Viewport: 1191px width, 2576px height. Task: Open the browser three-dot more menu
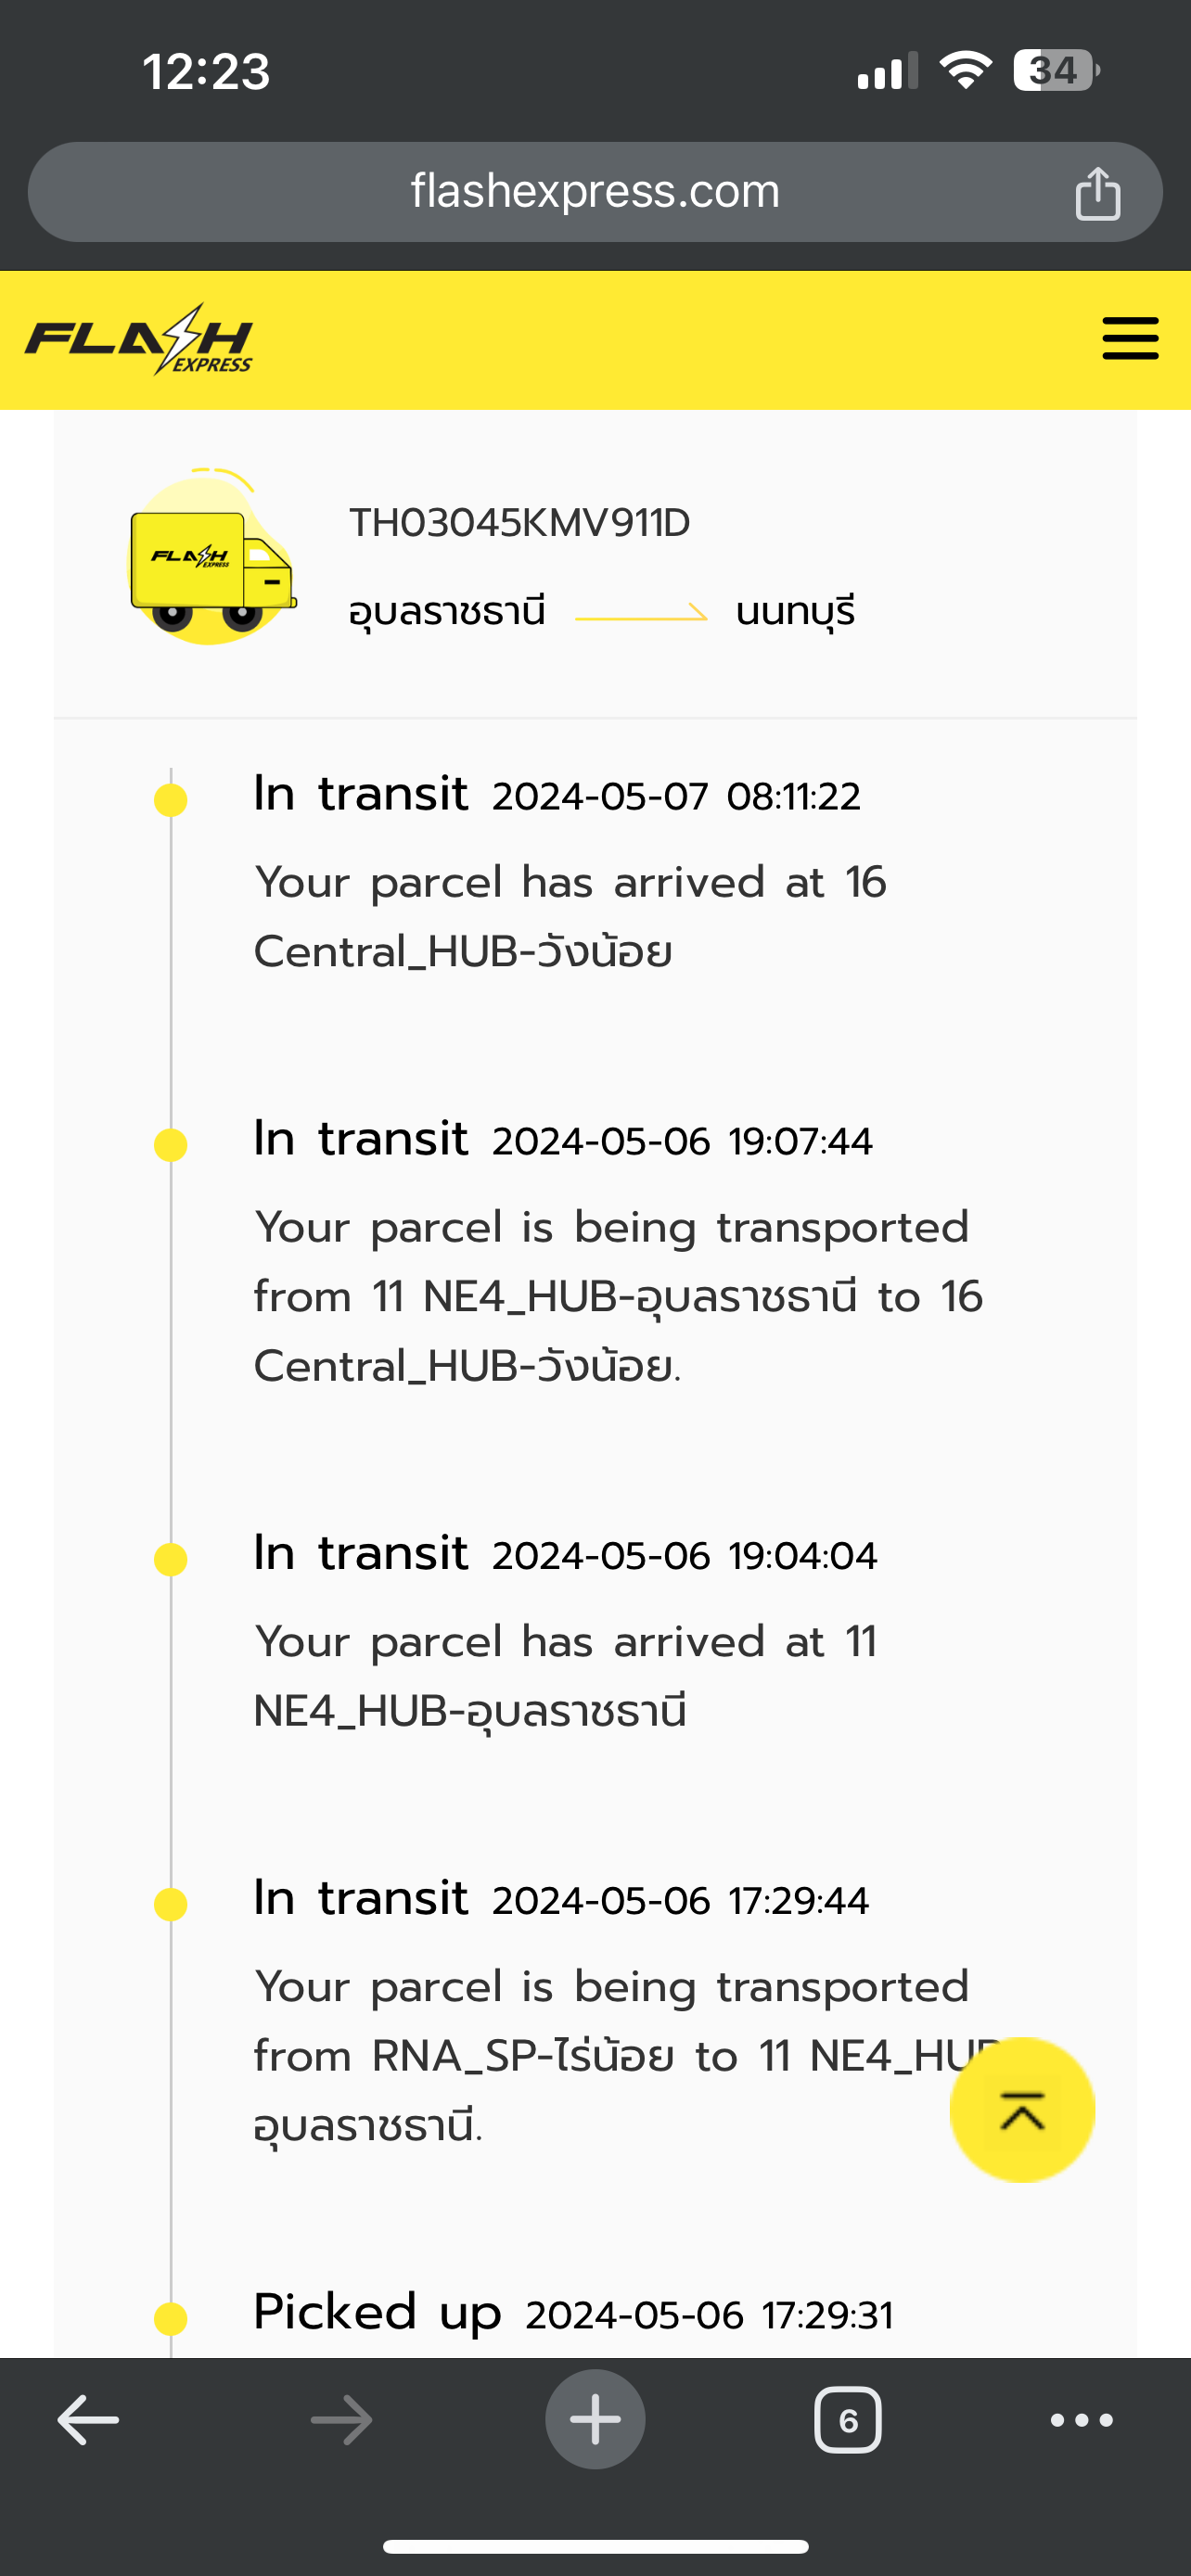pyautogui.click(x=1081, y=2420)
